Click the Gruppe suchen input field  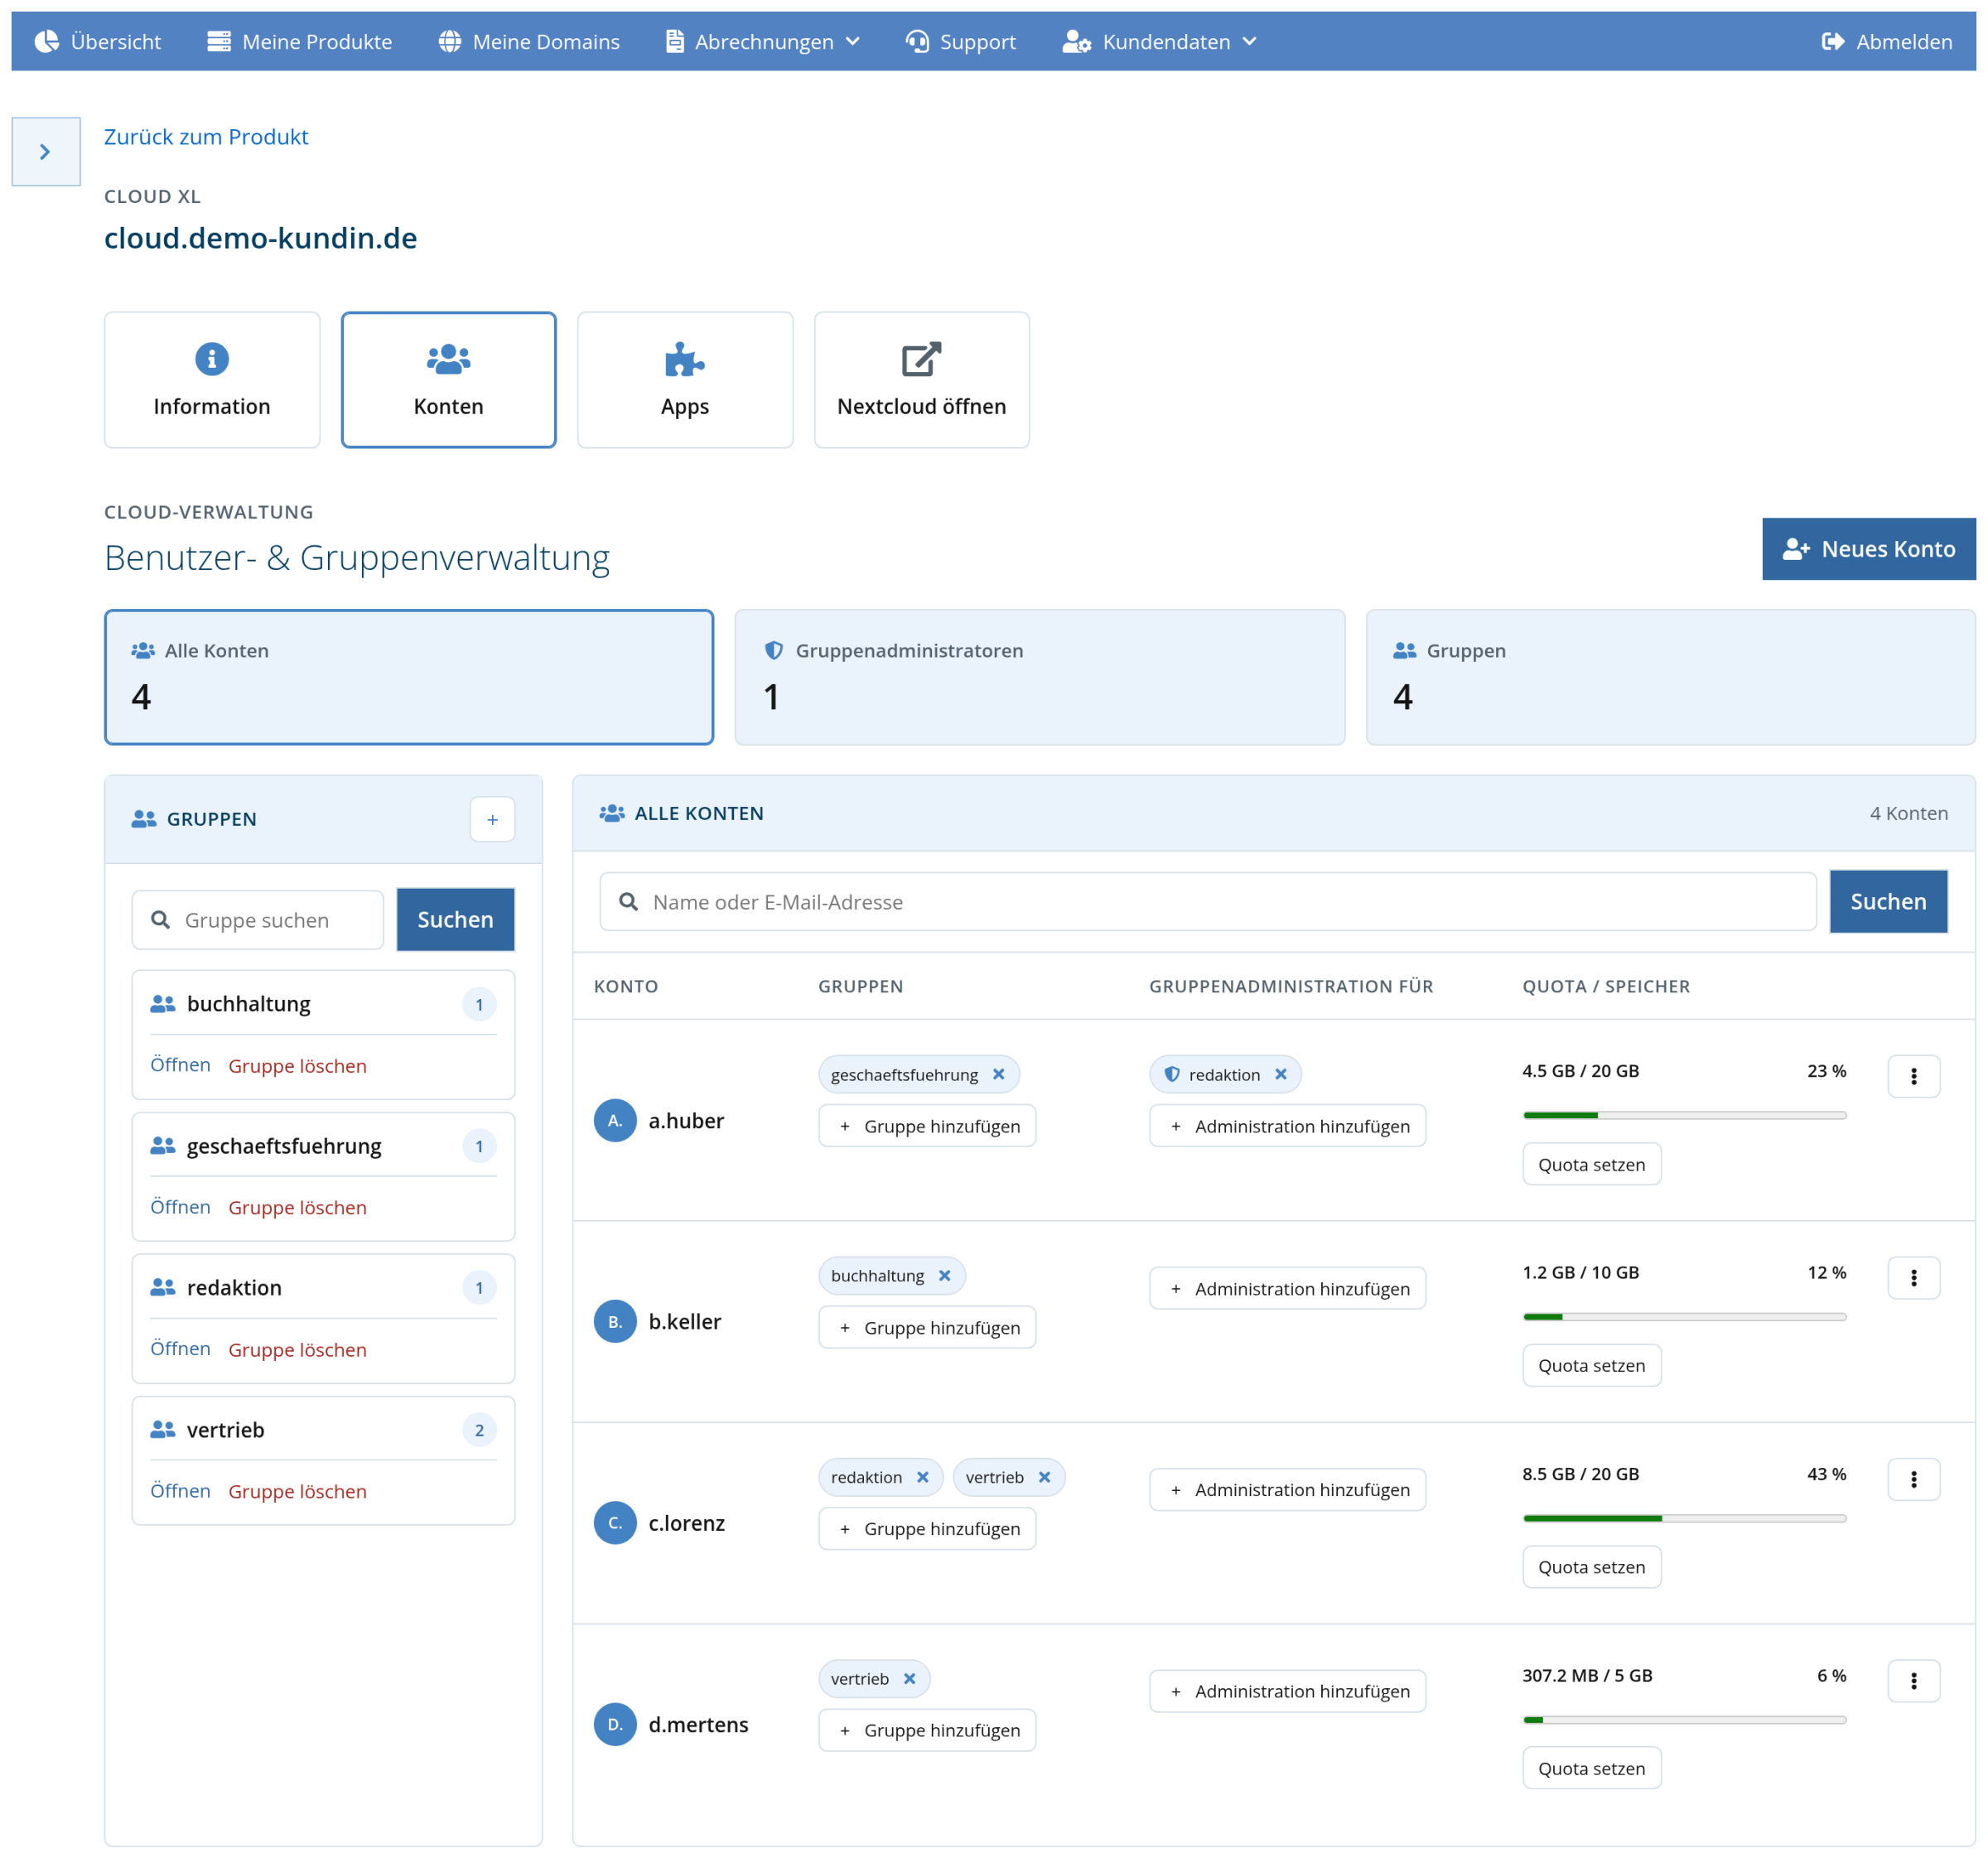pyautogui.click(x=258, y=919)
